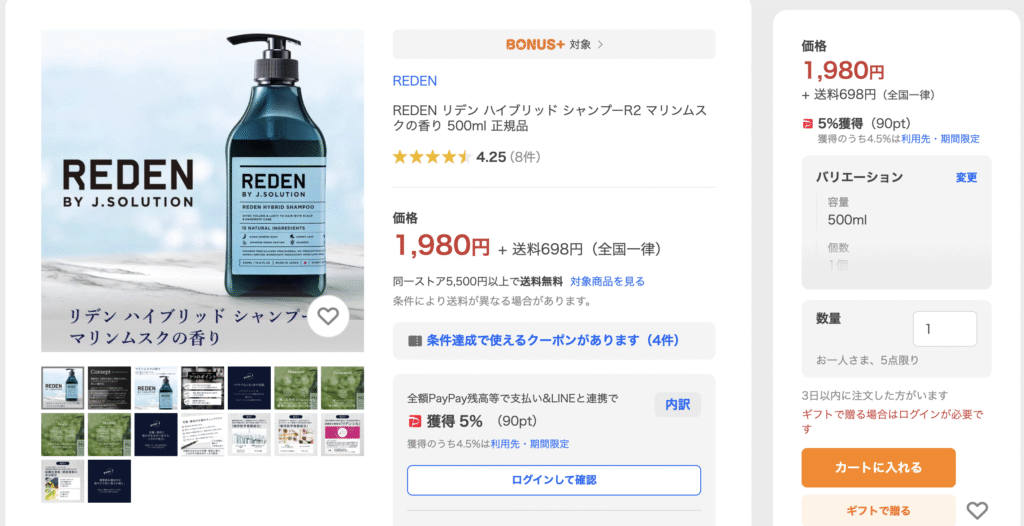Open the pink coupon-style thumbnail

coord(343,434)
